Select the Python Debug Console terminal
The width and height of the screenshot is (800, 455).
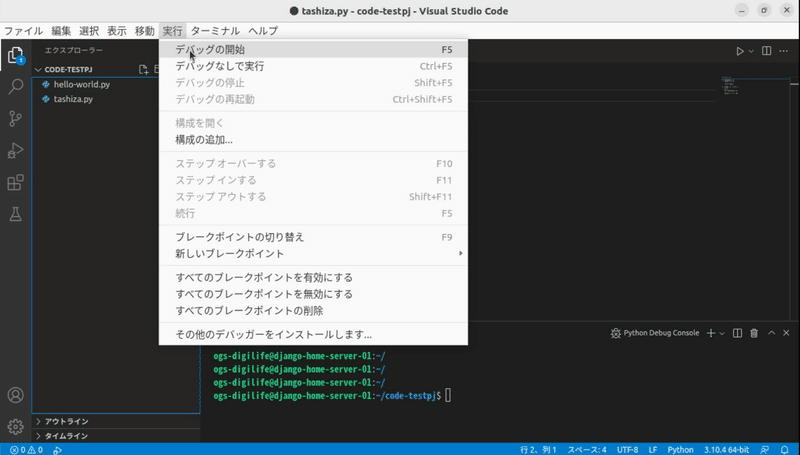pyautogui.click(x=655, y=333)
